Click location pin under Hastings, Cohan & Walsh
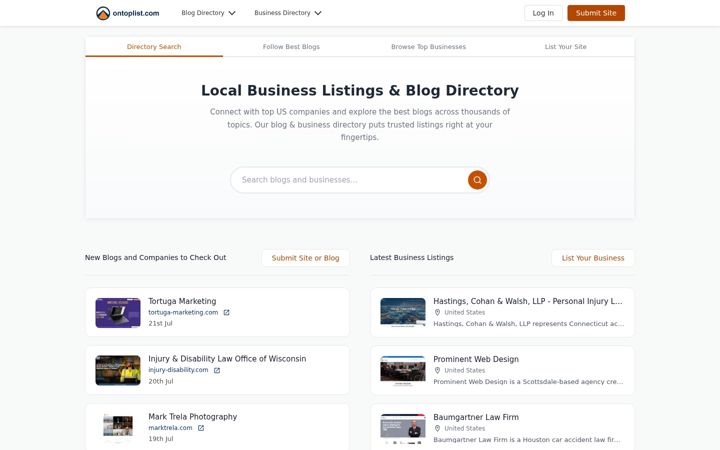This screenshot has width=720, height=450. coord(437,312)
